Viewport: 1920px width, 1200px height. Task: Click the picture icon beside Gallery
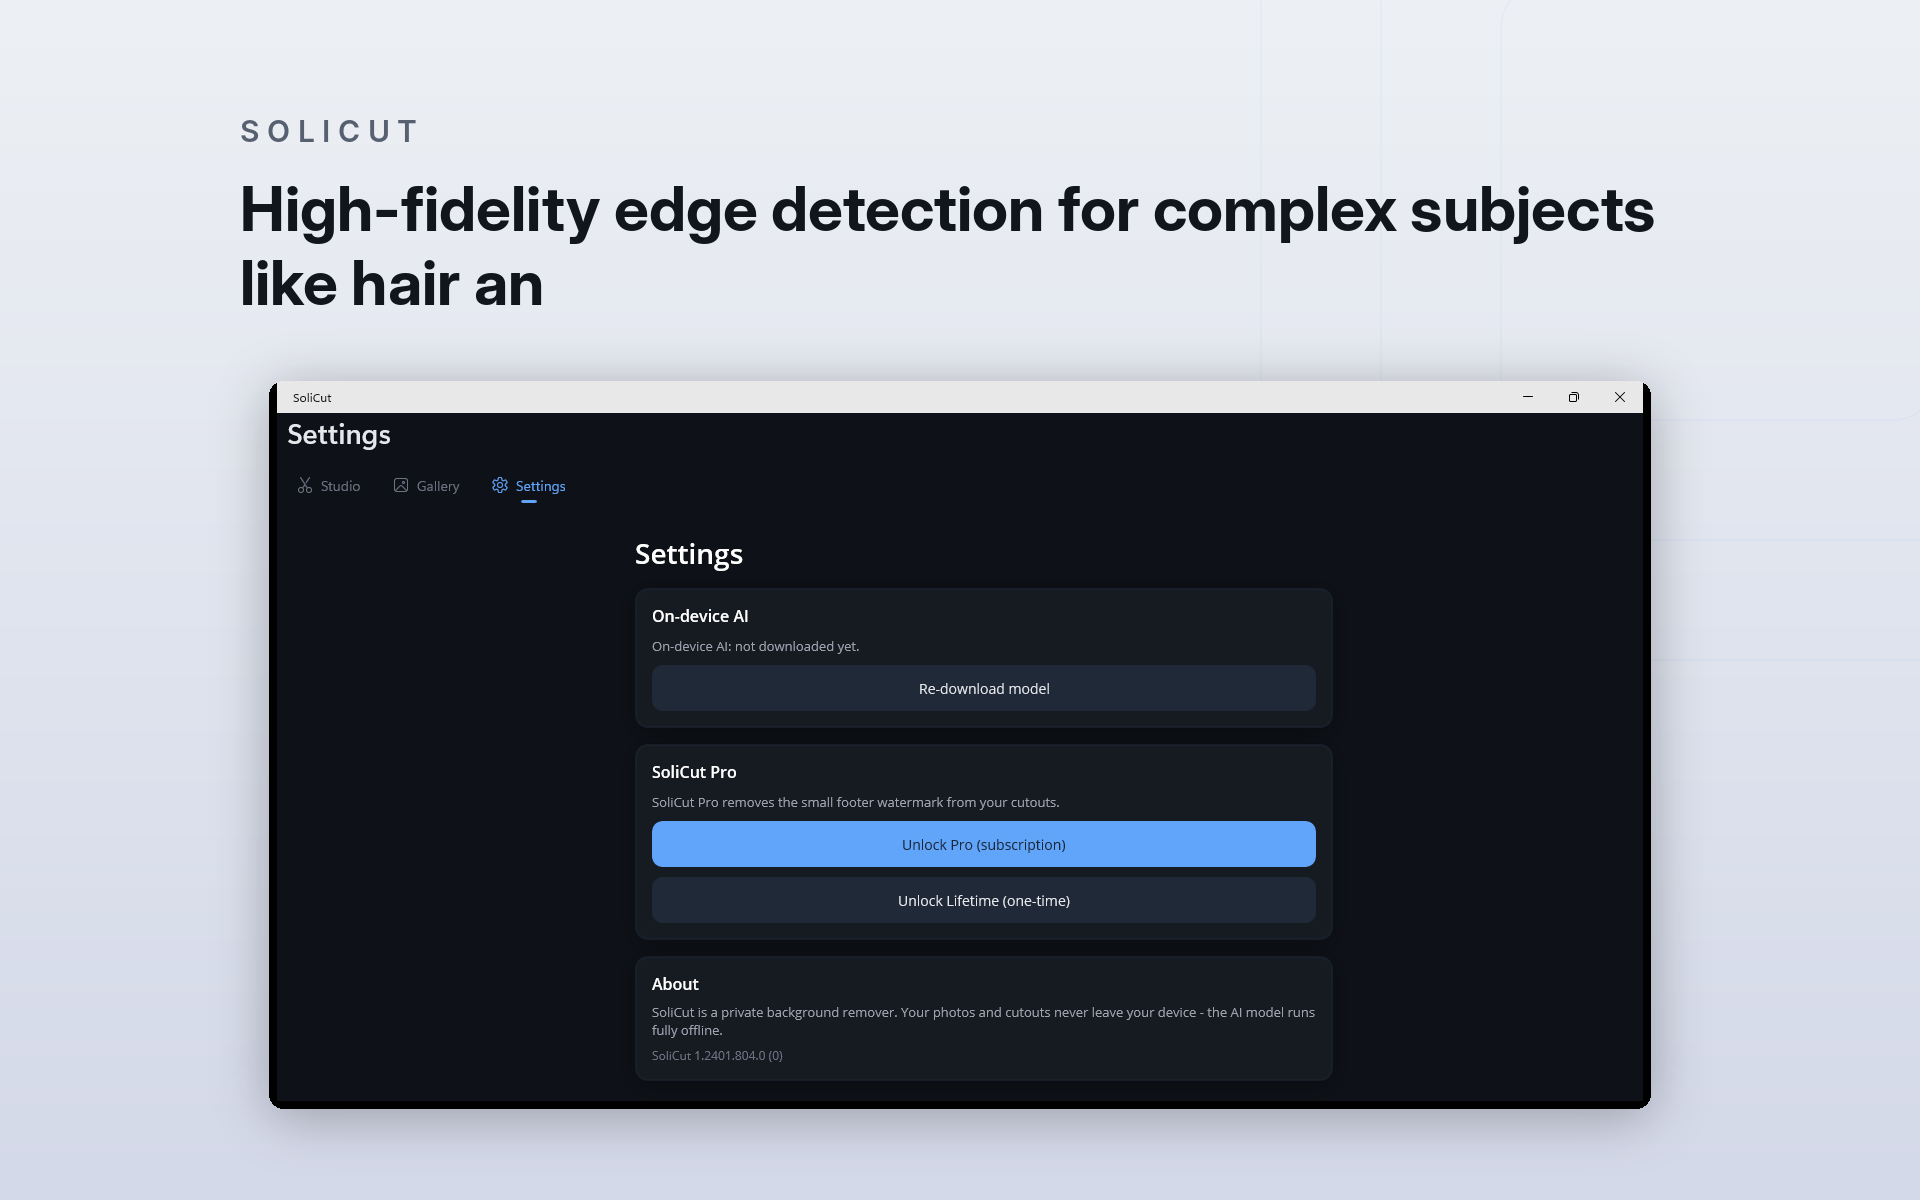pos(401,485)
